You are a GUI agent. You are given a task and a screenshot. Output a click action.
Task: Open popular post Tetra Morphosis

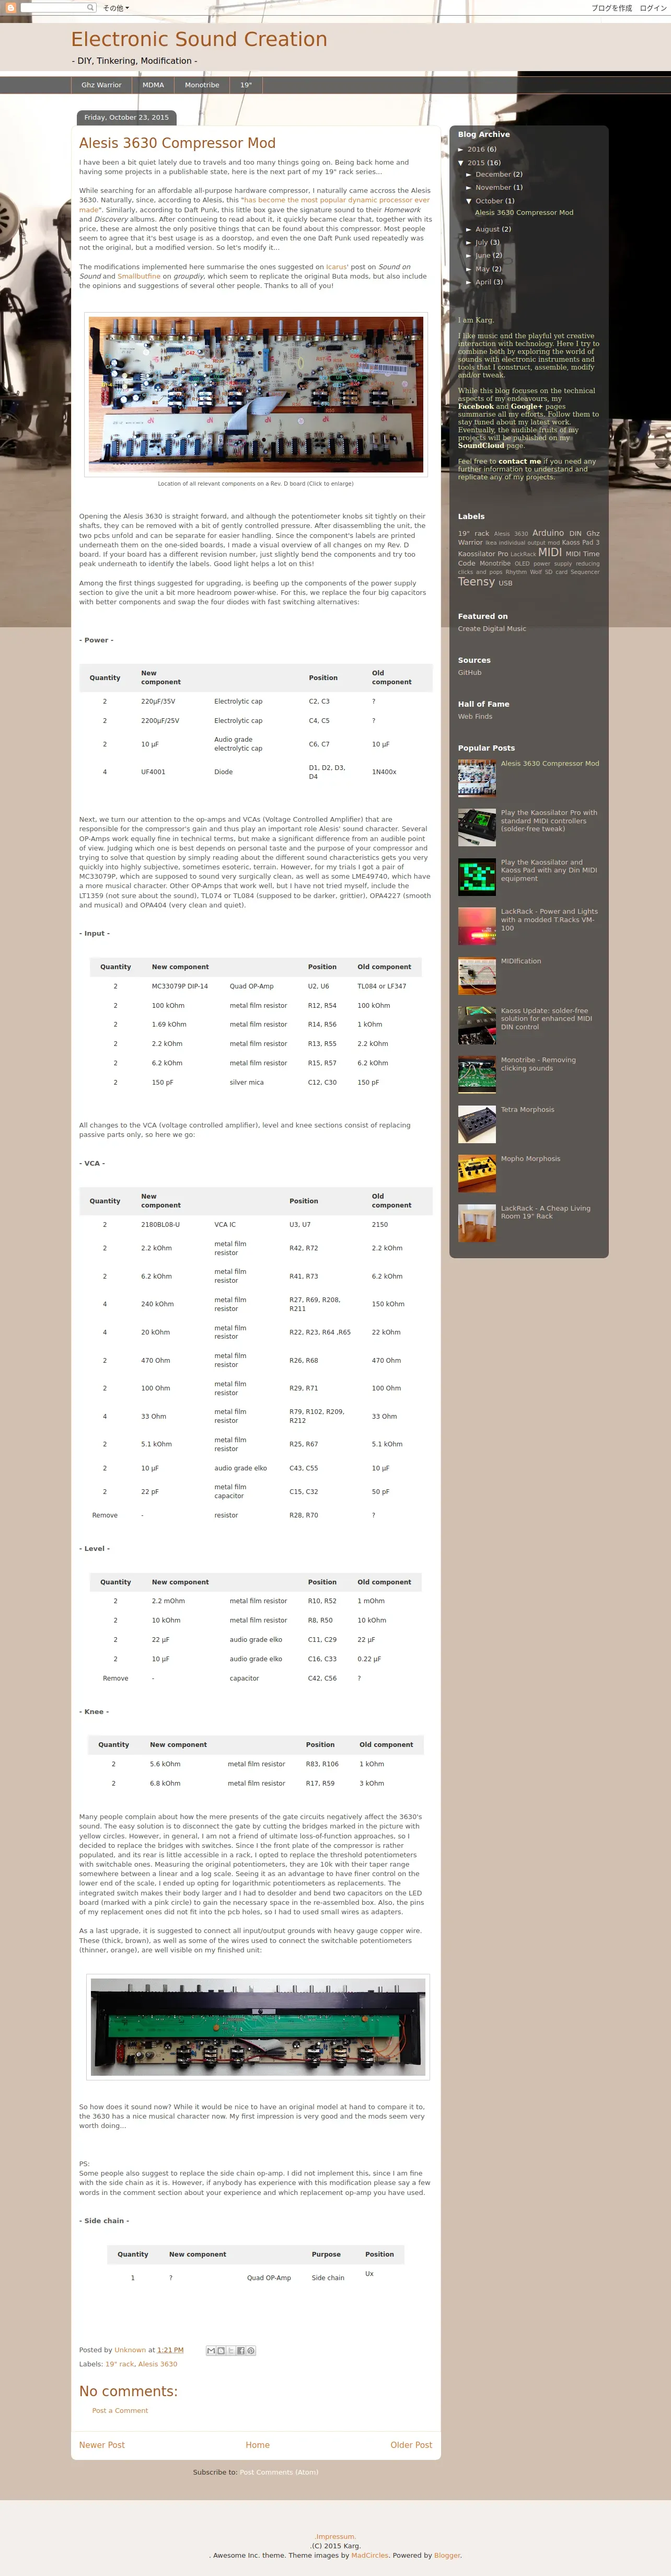point(527,1109)
